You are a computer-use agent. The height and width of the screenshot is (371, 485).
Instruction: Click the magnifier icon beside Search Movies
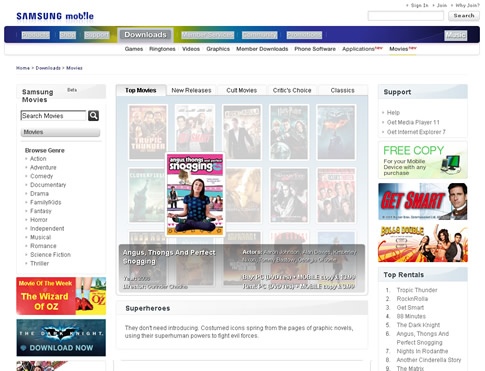click(93, 116)
